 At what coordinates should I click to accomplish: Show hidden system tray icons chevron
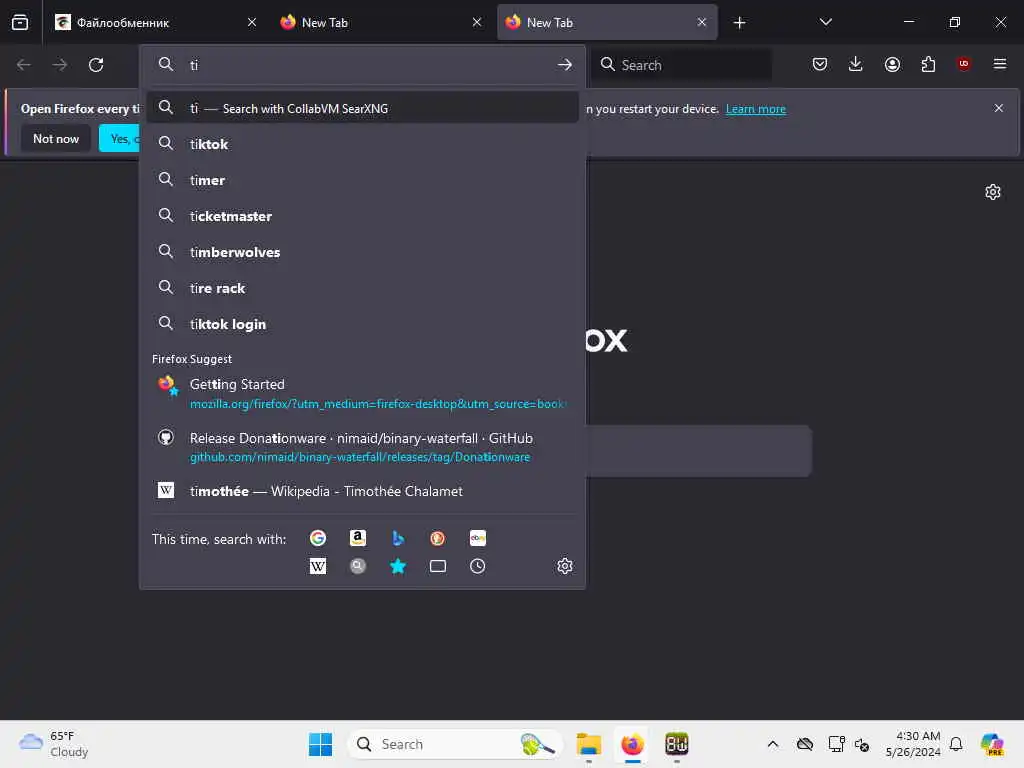[x=773, y=744]
